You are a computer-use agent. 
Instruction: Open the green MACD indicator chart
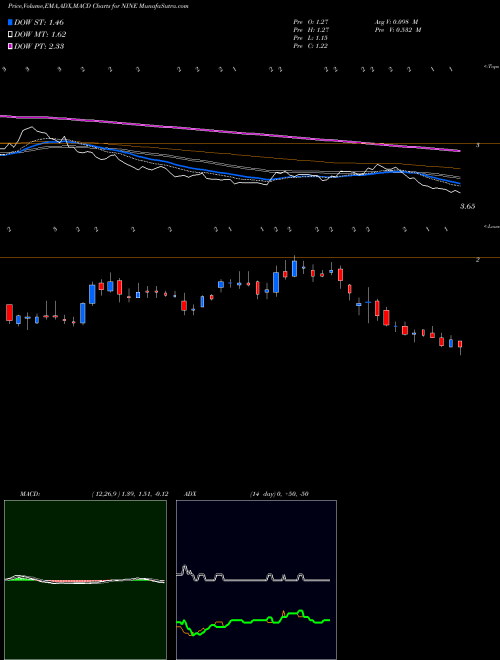pyautogui.click(x=85, y=580)
